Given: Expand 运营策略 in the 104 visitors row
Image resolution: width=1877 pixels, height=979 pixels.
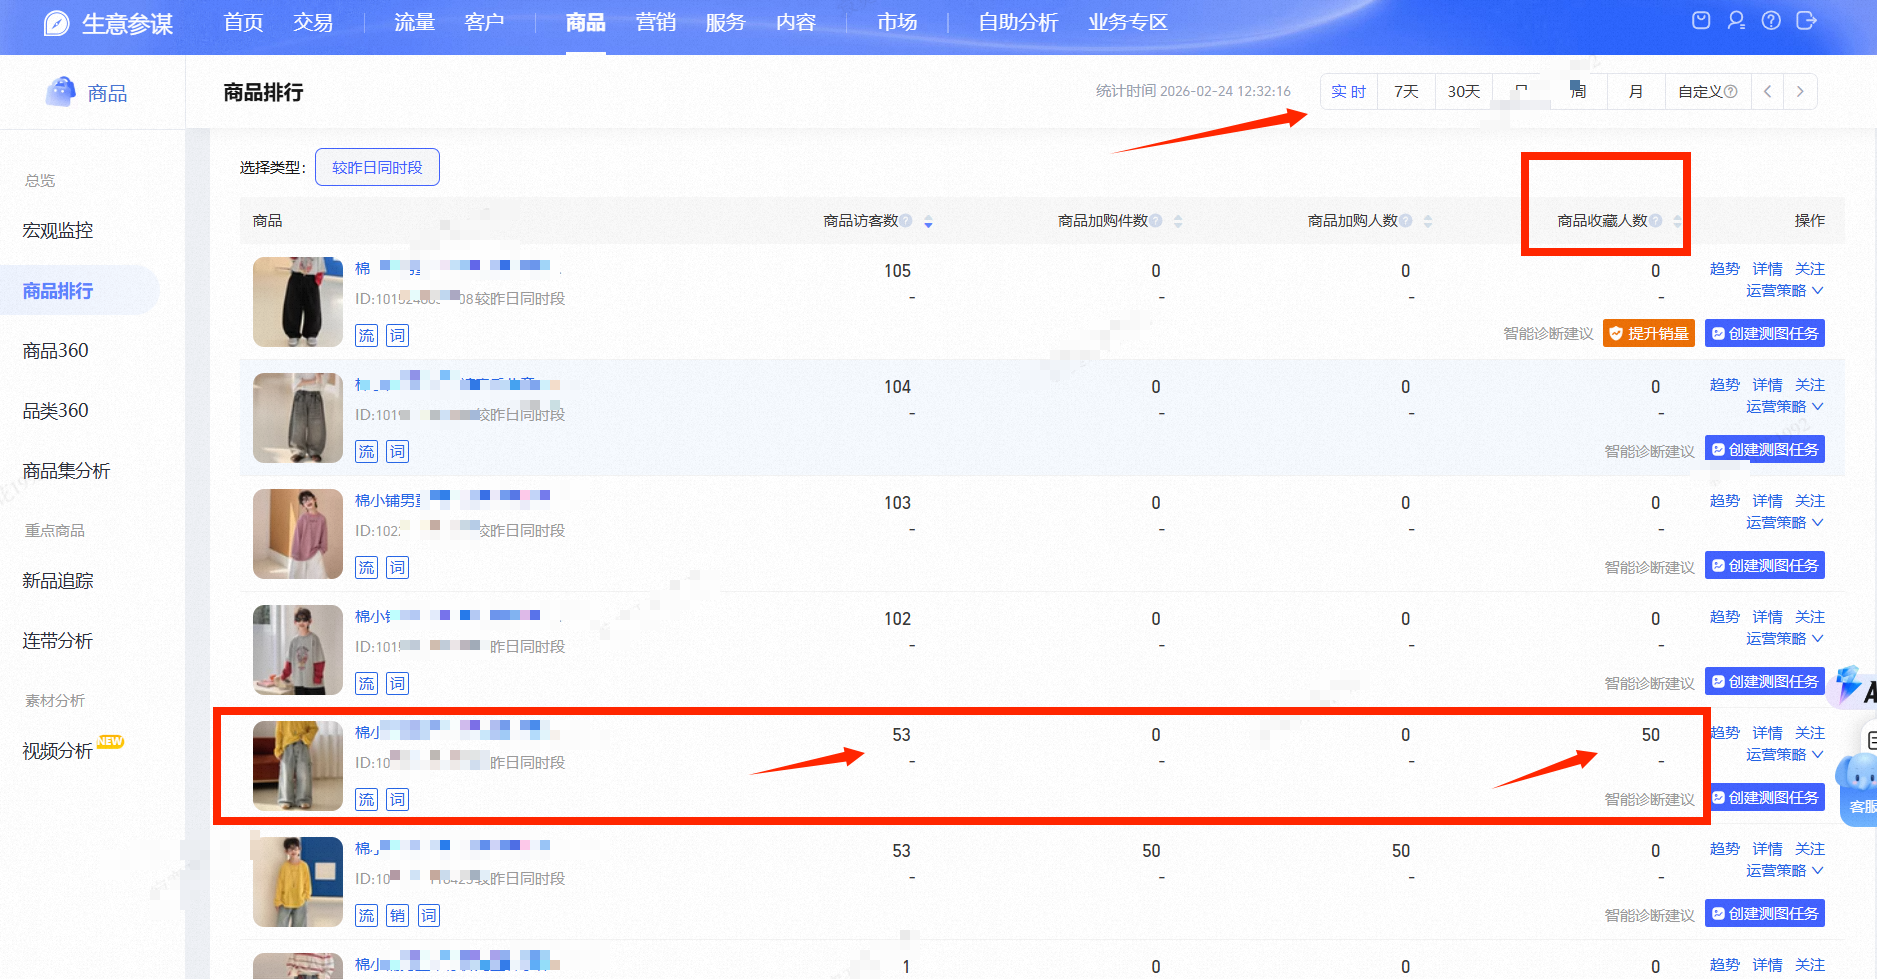Looking at the screenshot, I should (1785, 407).
